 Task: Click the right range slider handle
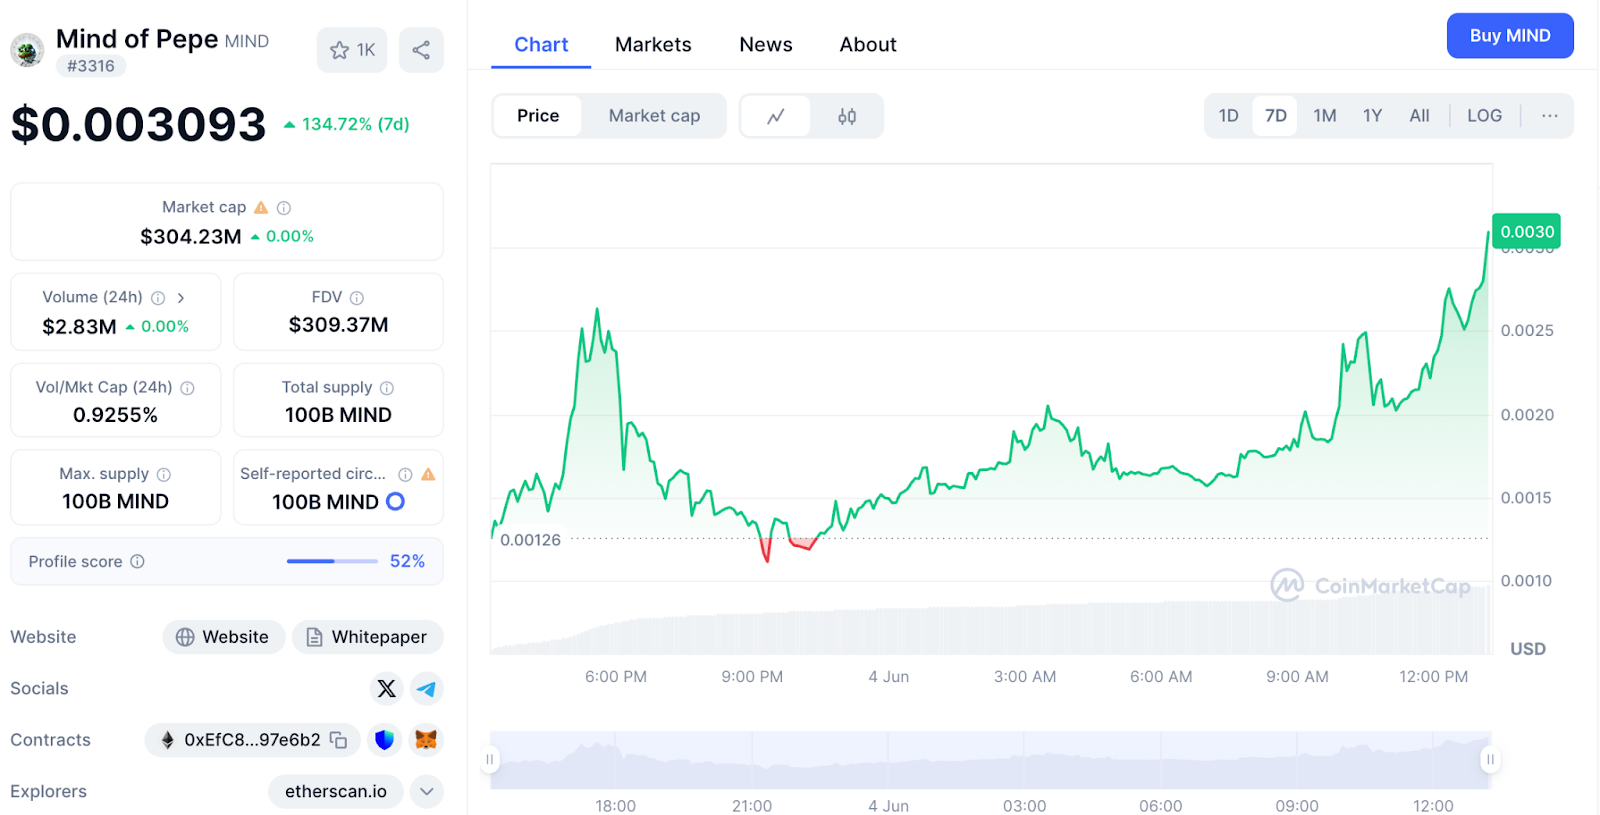[x=1490, y=760]
